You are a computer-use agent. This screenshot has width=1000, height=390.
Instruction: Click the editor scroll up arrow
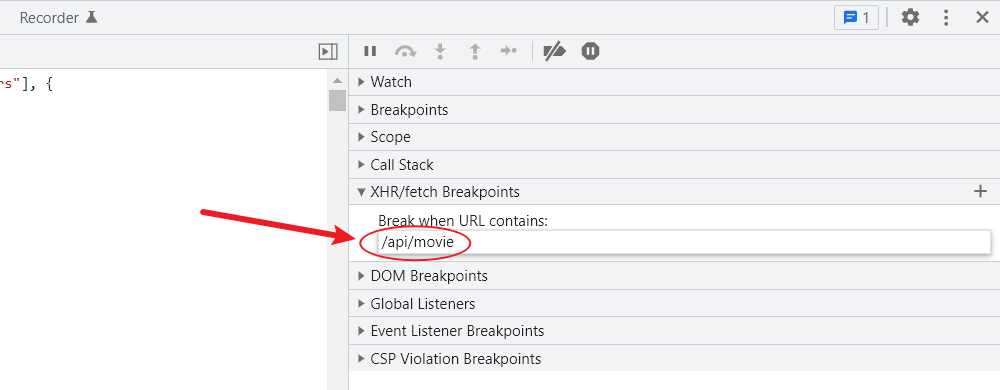(x=337, y=81)
